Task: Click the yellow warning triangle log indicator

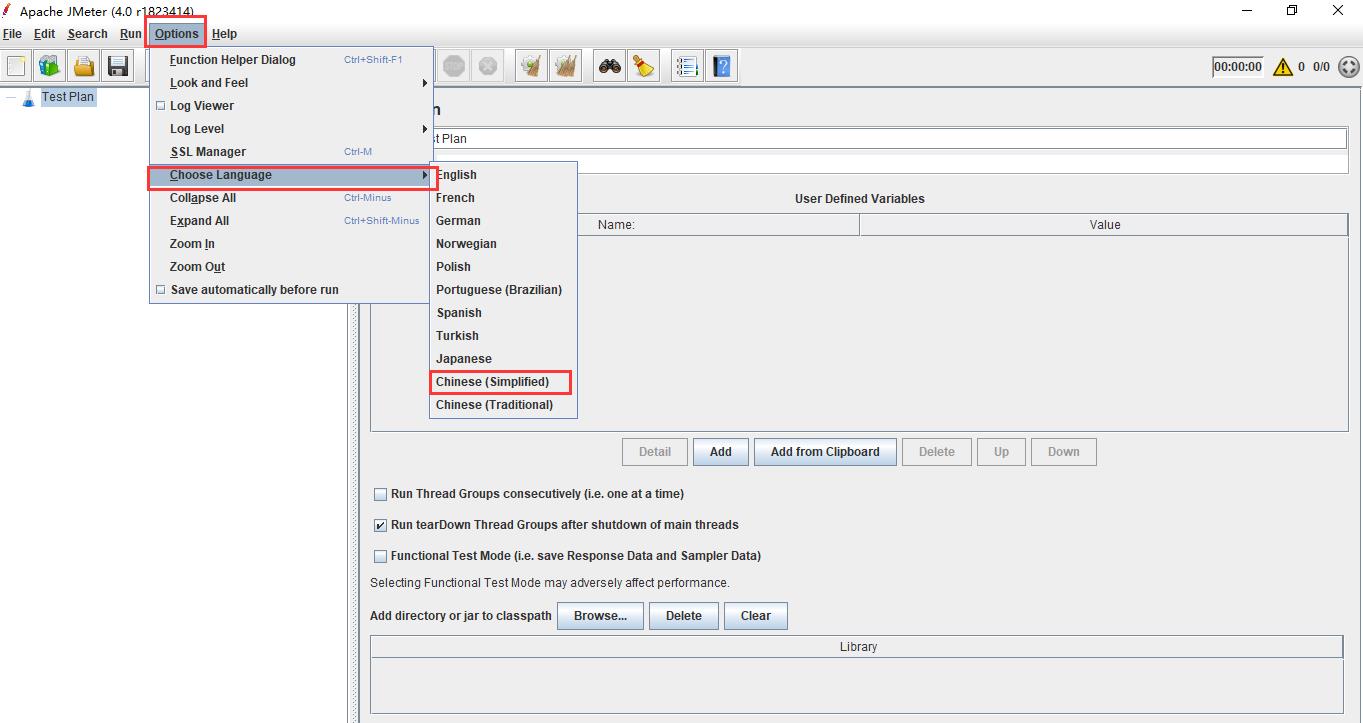Action: [1283, 67]
